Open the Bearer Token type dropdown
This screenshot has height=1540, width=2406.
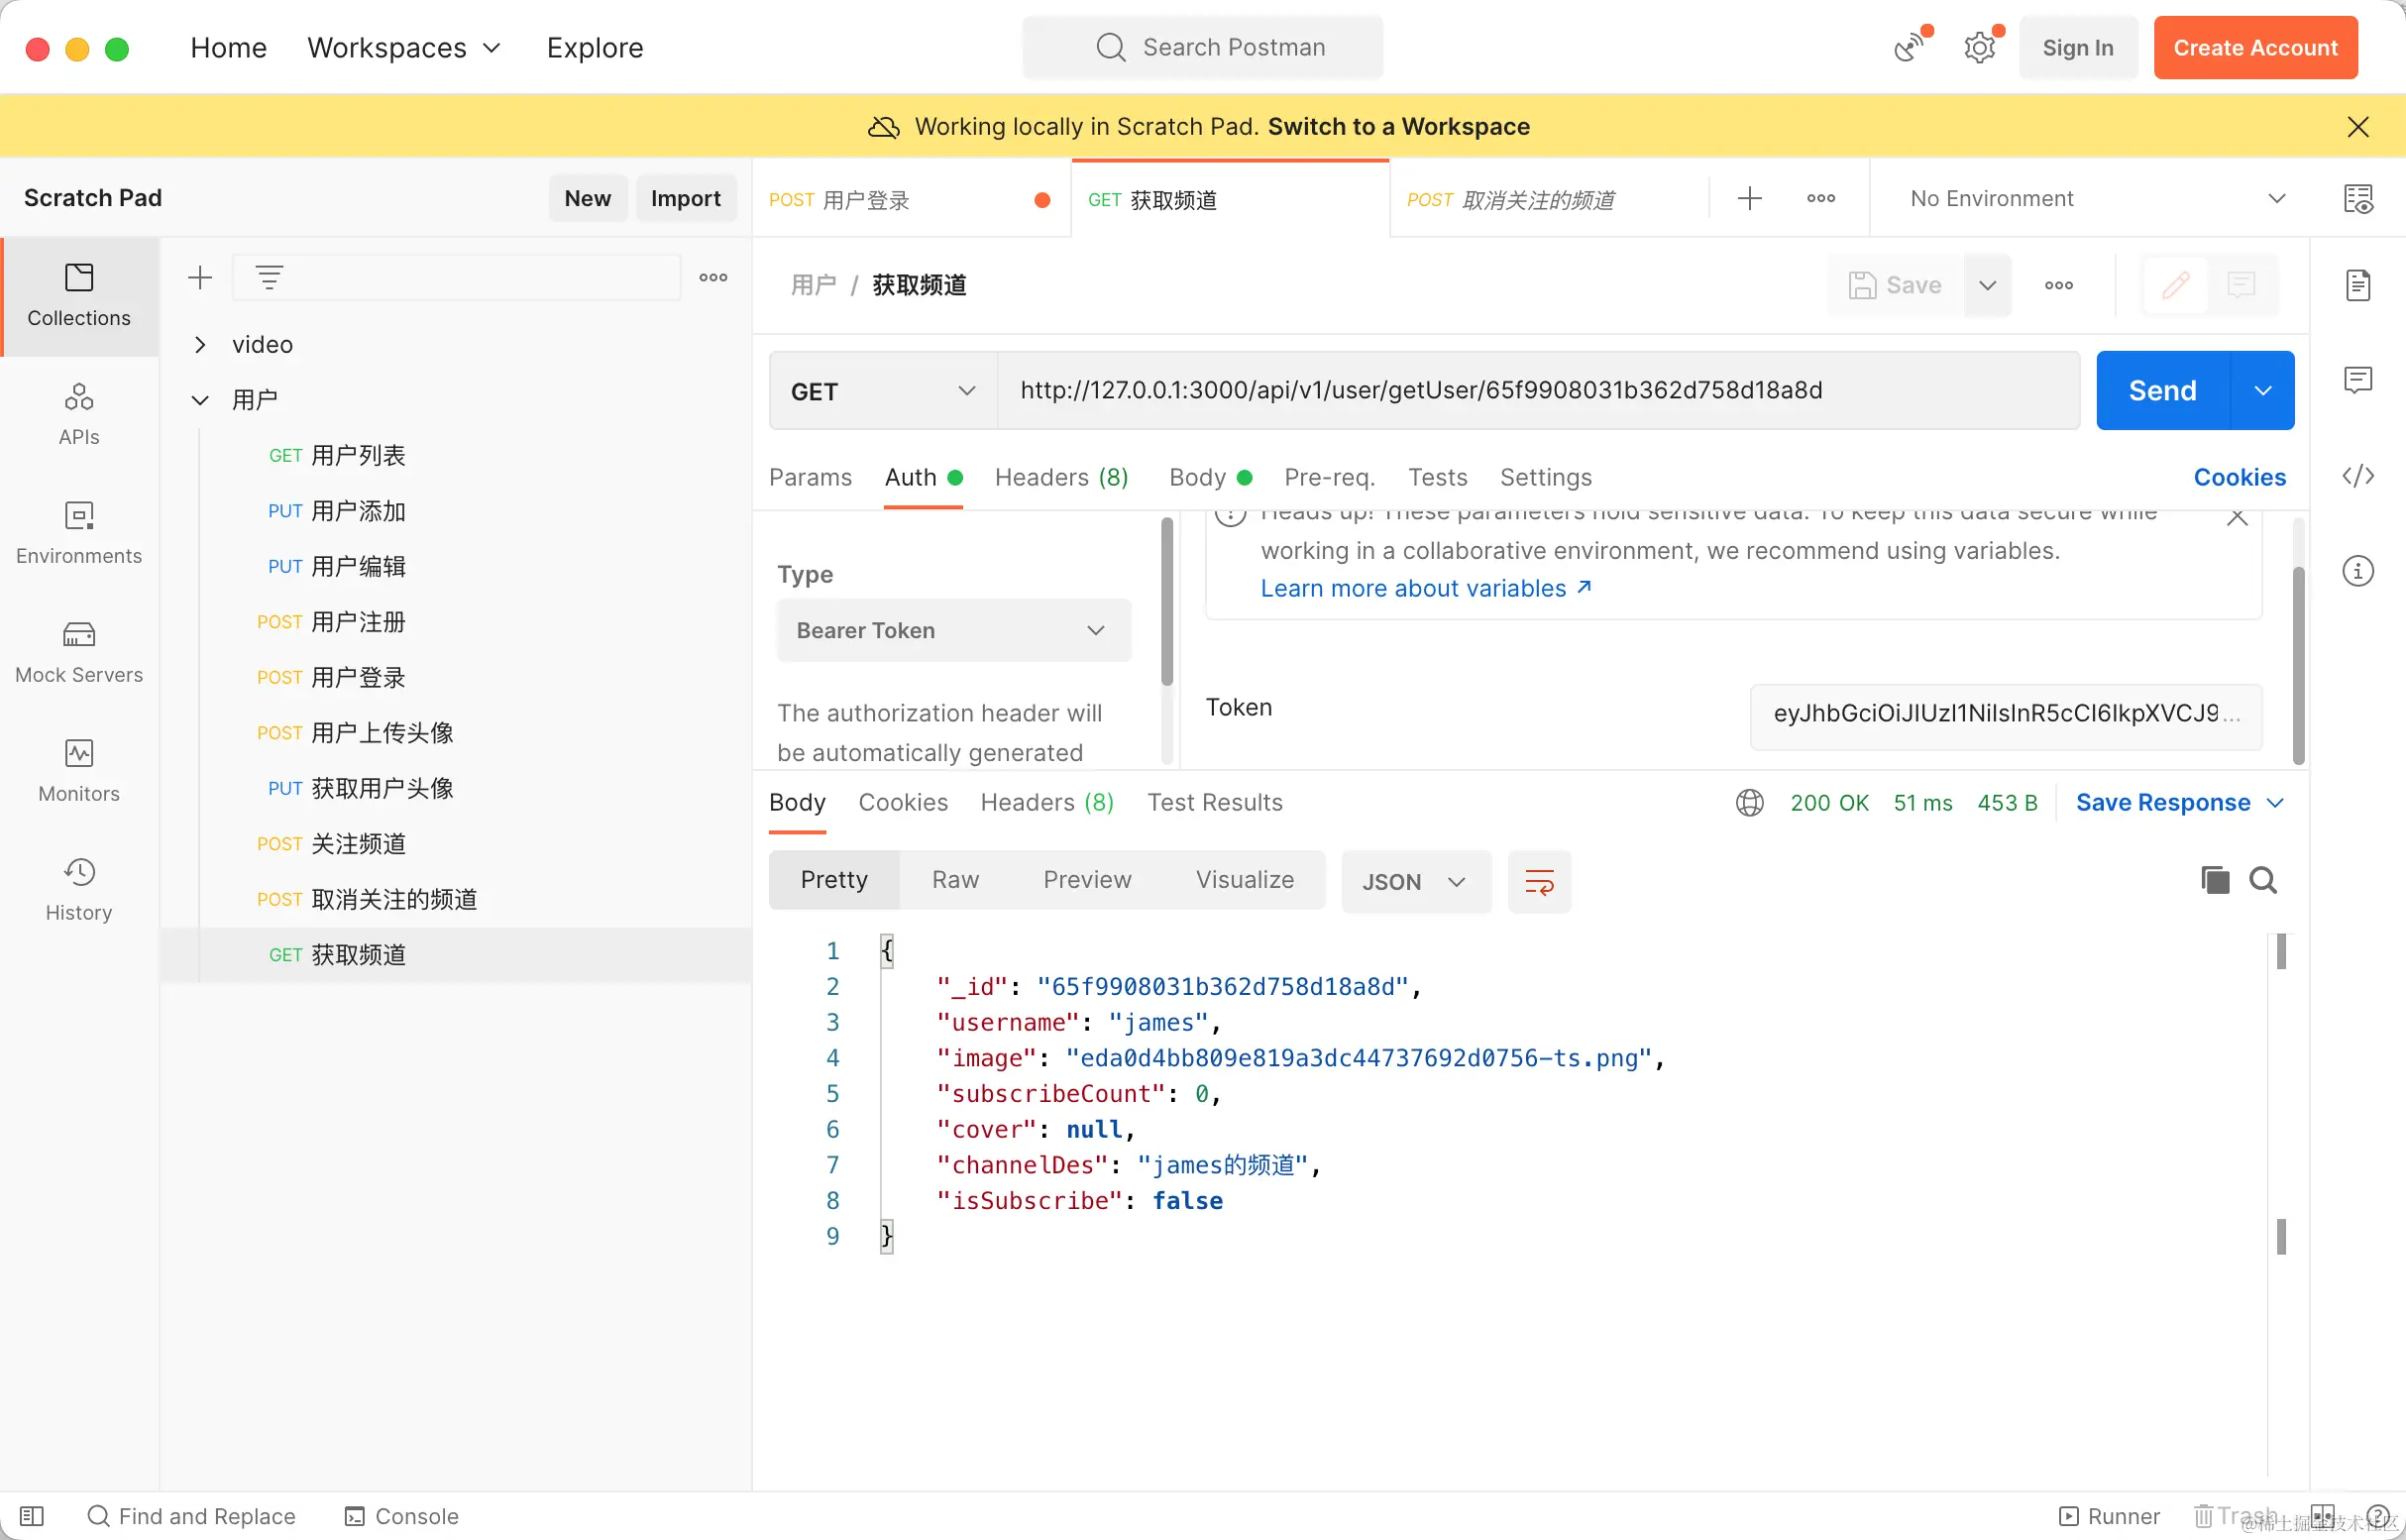coord(953,630)
